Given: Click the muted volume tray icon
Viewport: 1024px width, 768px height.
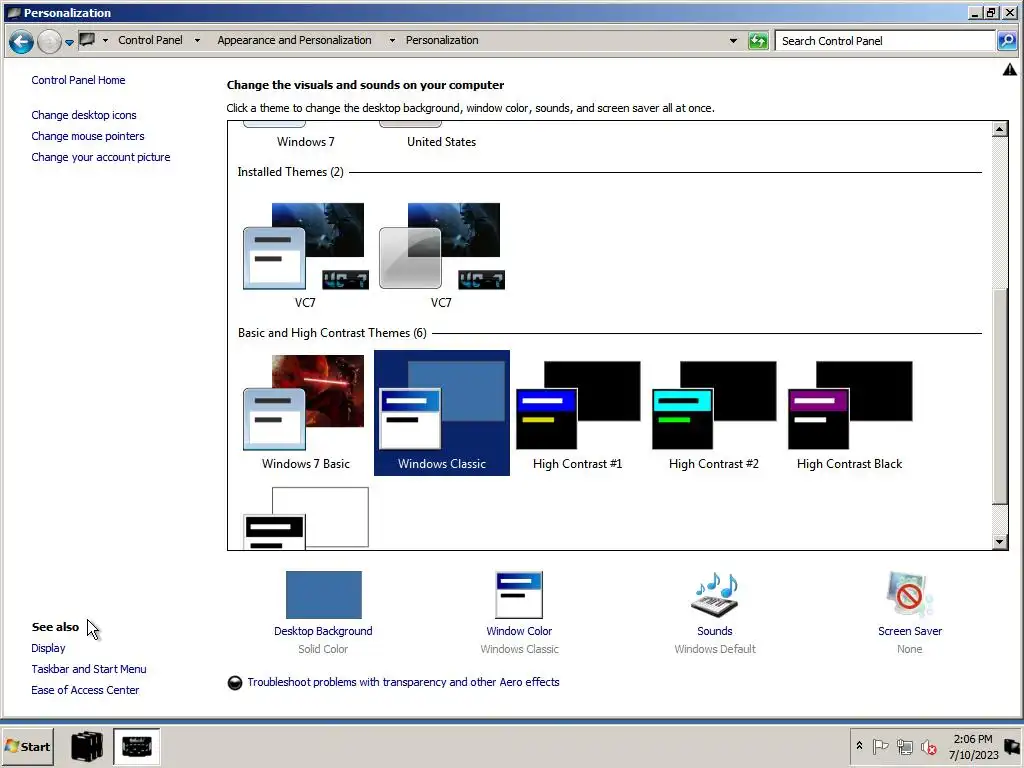Looking at the screenshot, I should (928, 746).
